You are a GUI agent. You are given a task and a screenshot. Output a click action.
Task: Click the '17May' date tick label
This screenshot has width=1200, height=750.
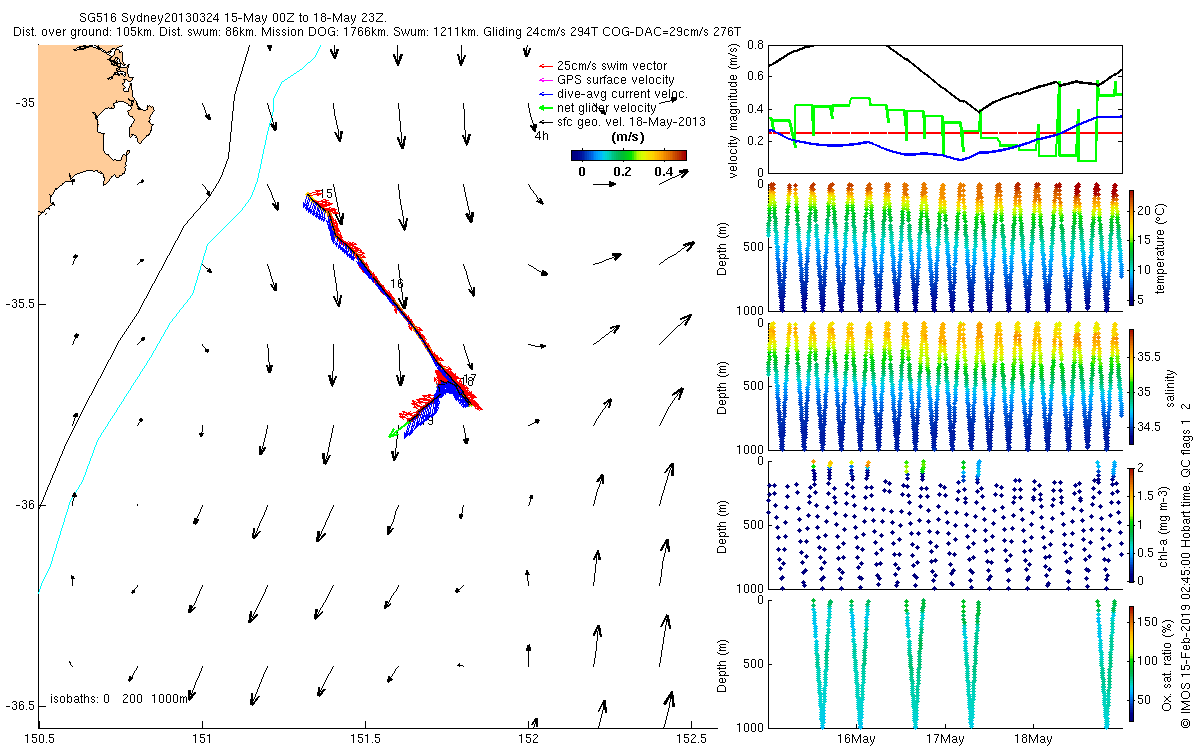(945, 739)
